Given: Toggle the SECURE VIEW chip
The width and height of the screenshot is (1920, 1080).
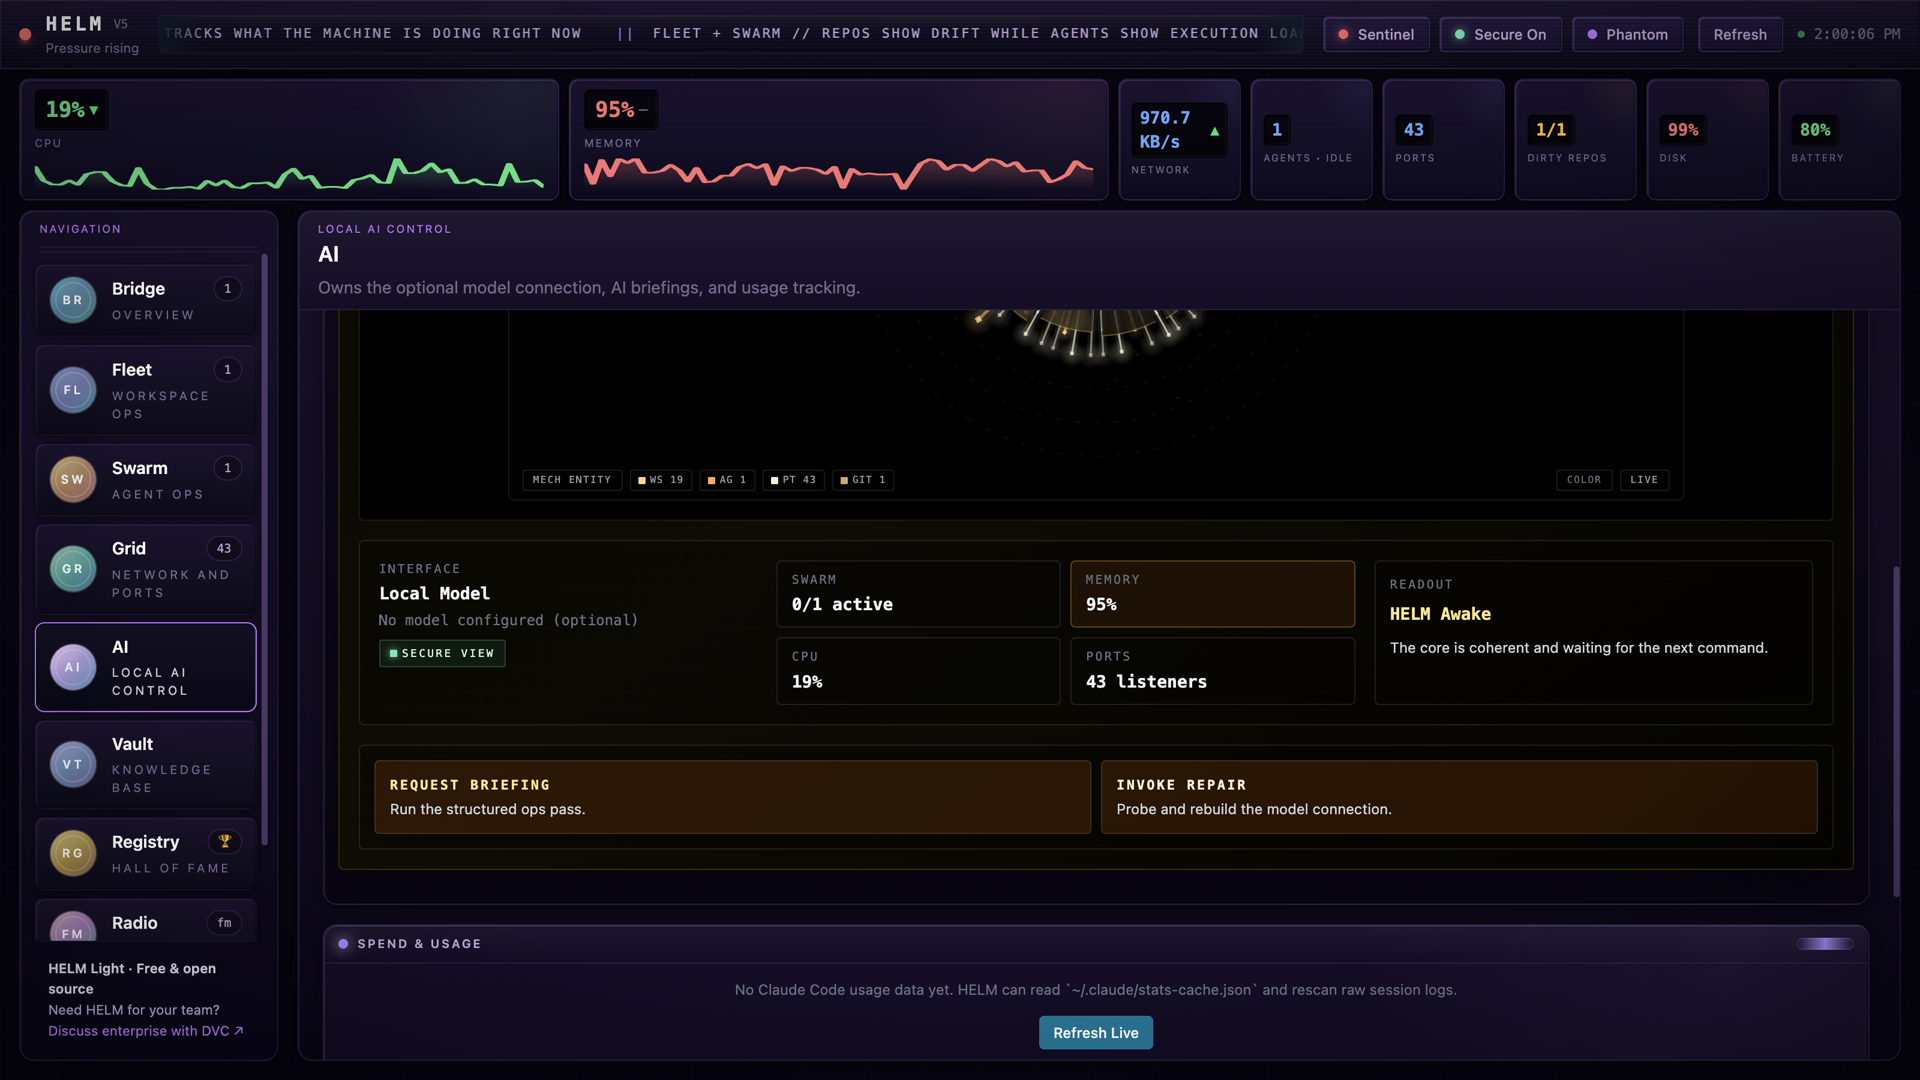Looking at the screenshot, I should (x=442, y=653).
